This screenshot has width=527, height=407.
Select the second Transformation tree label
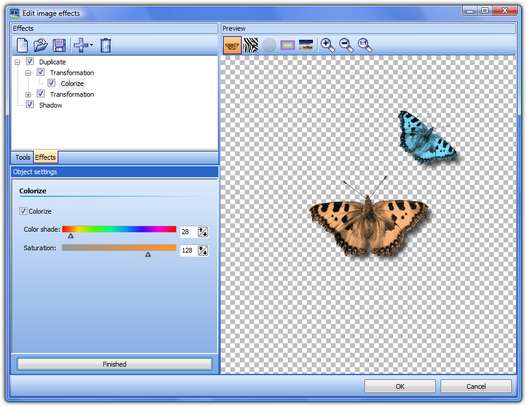pos(72,94)
